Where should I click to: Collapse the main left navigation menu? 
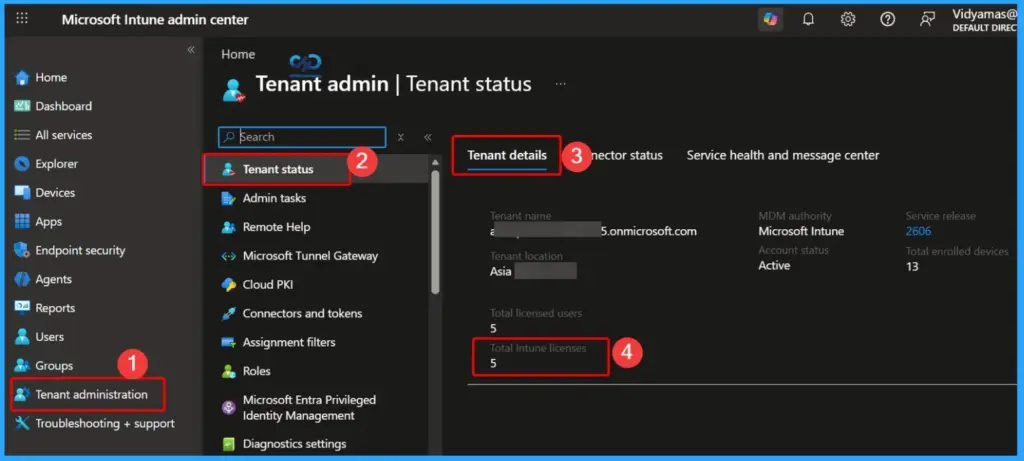pyautogui.click(x=191, y=50)
